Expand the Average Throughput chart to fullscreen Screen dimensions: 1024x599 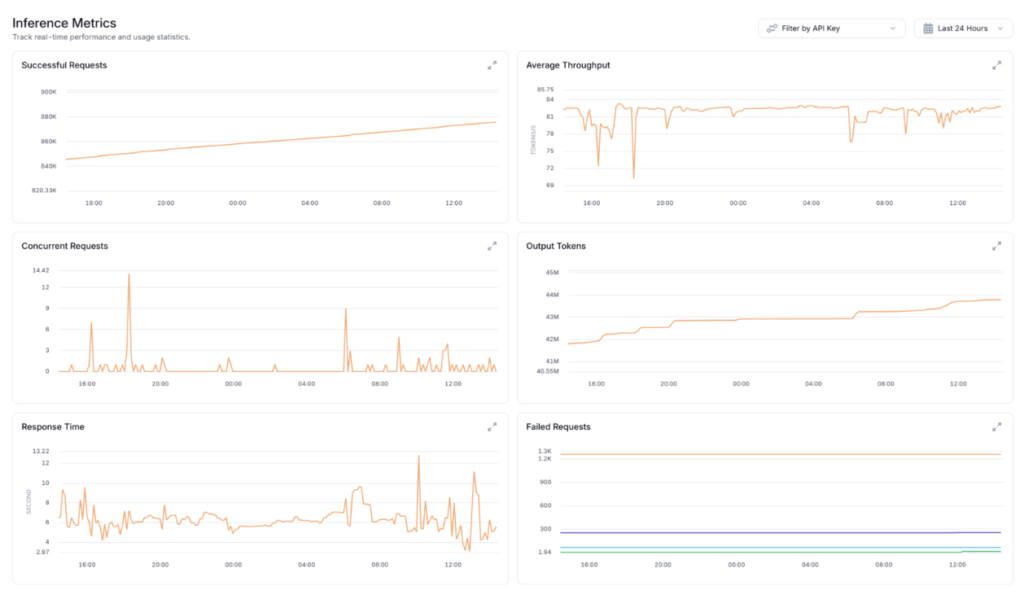[x=997, y=66]
